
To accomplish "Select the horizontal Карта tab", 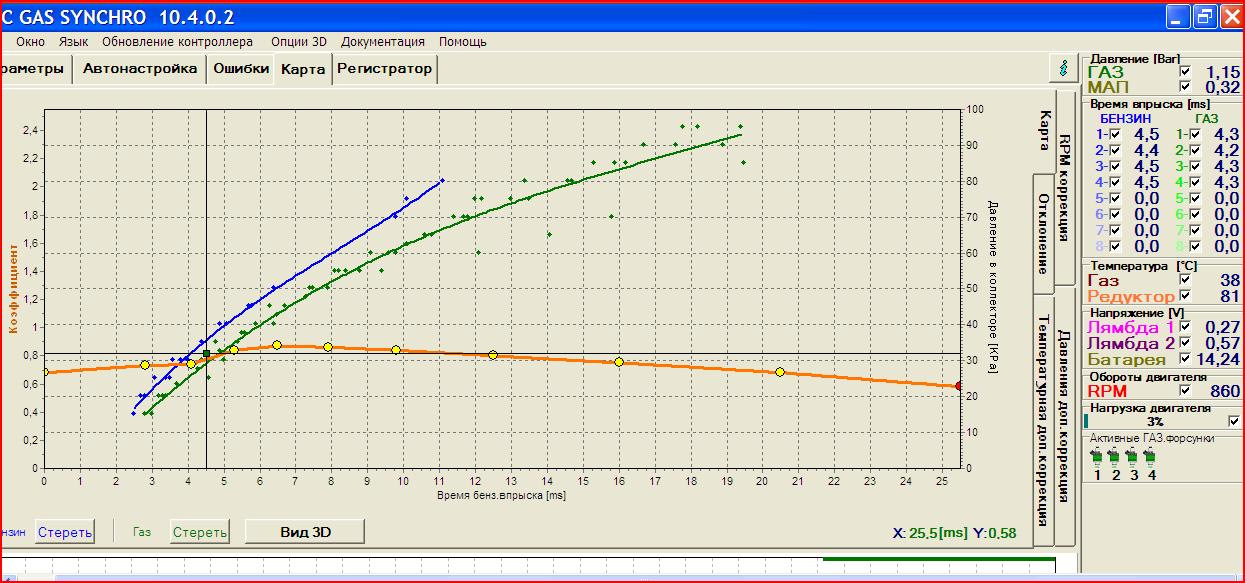I will click(303, 70).
